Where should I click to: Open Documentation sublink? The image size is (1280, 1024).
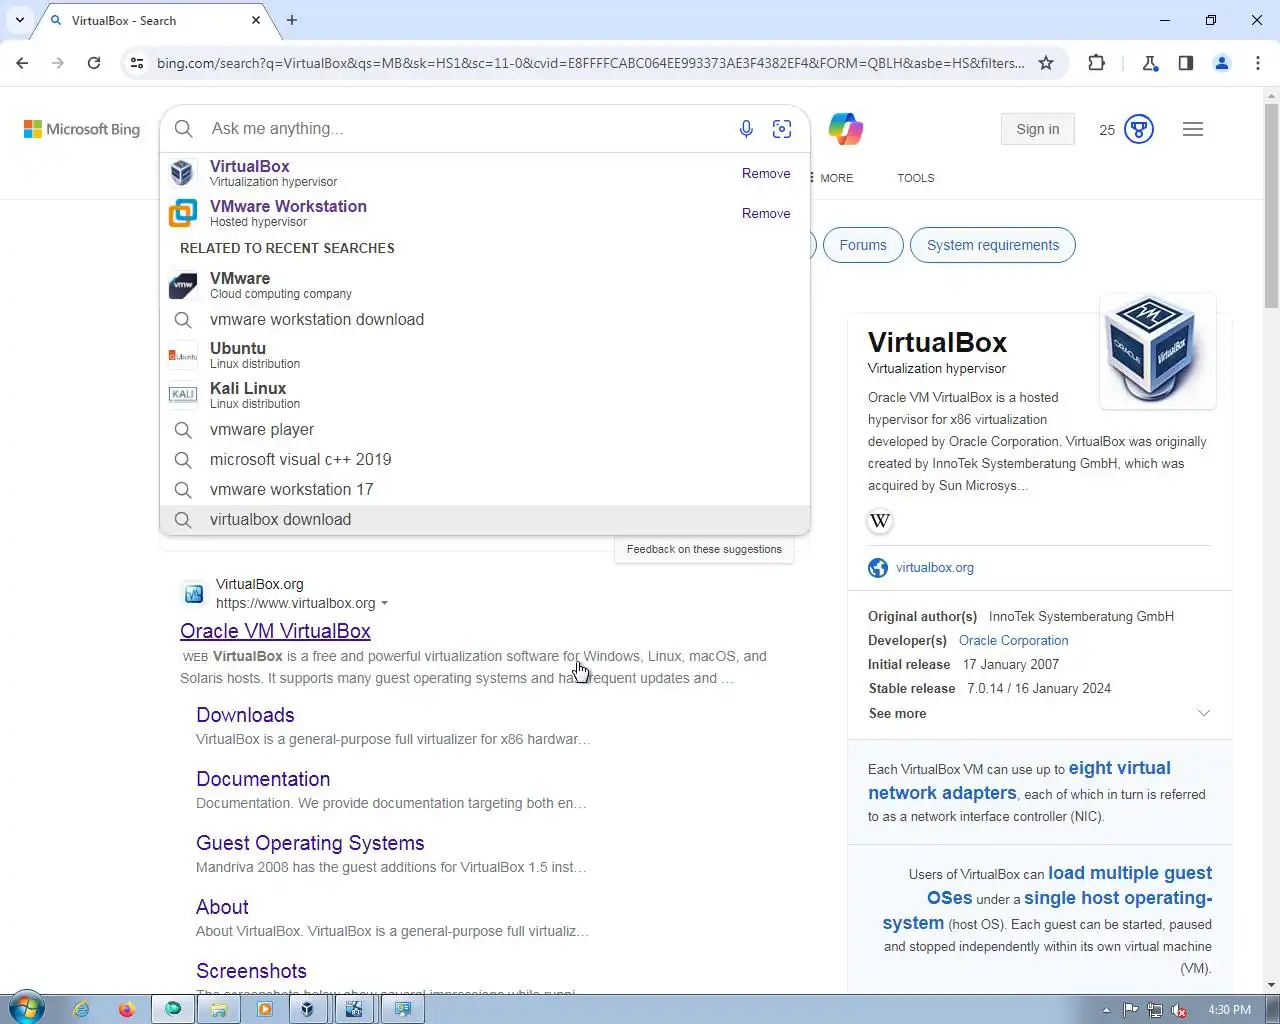coord(263,779)
